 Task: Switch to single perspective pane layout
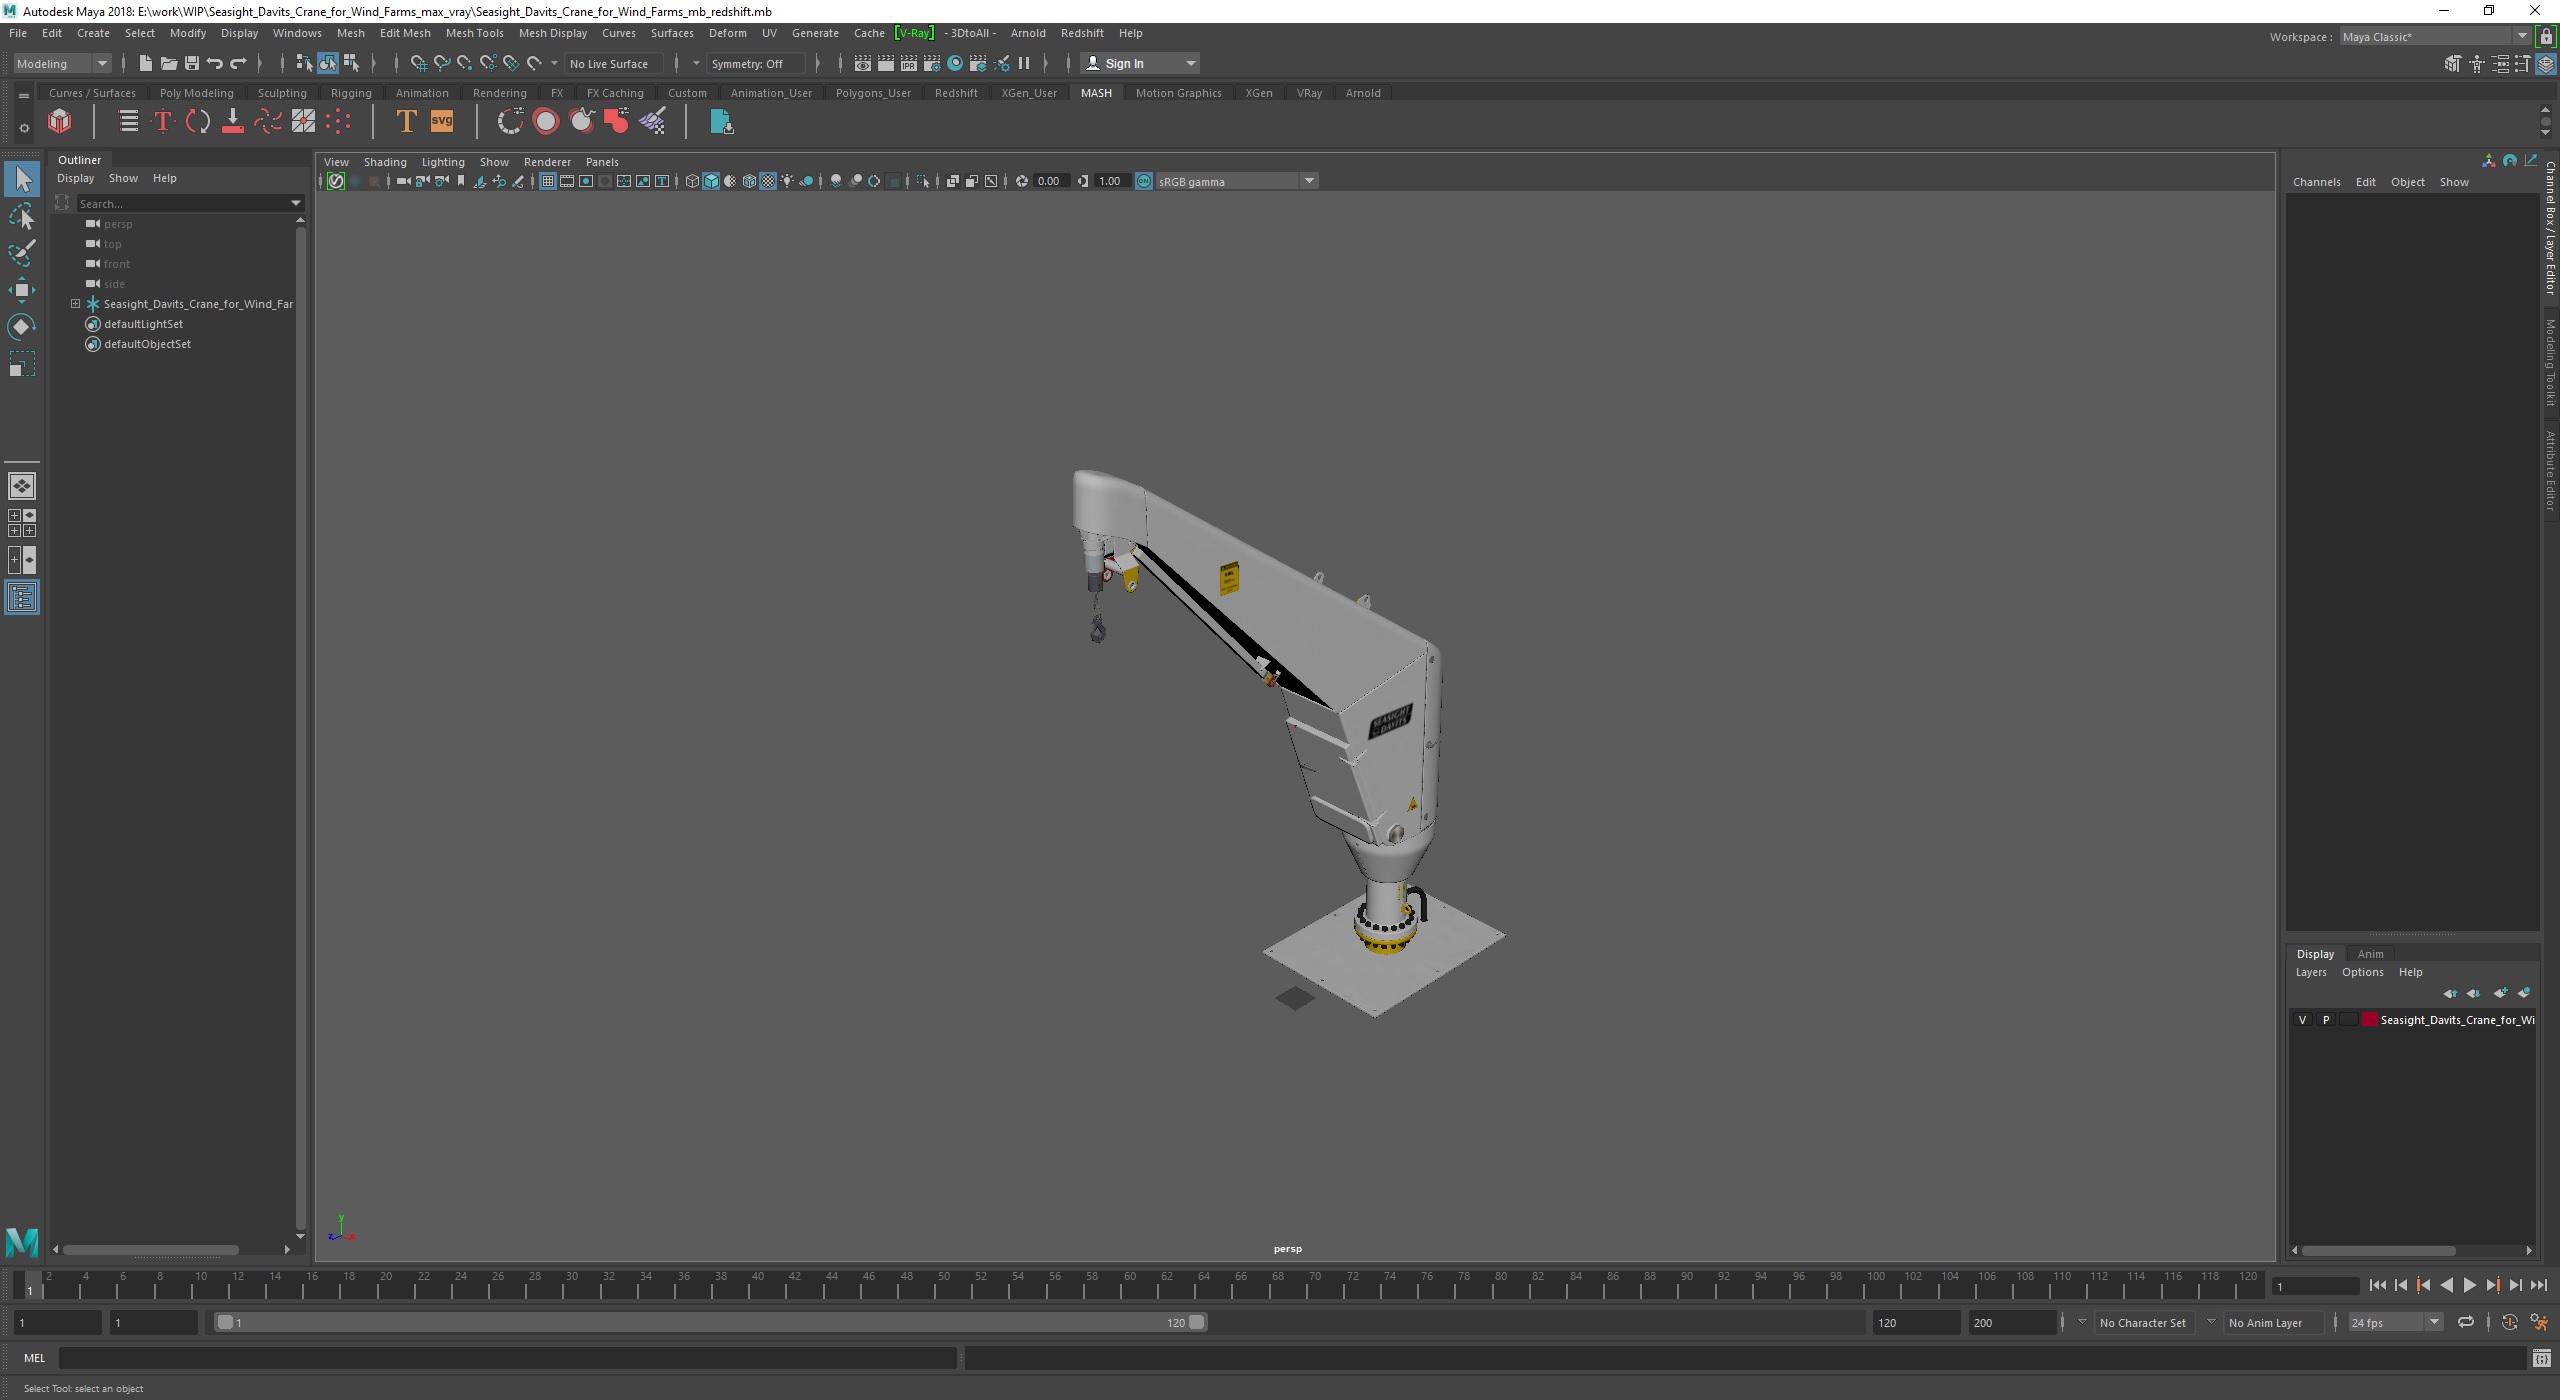pos(22,486)
